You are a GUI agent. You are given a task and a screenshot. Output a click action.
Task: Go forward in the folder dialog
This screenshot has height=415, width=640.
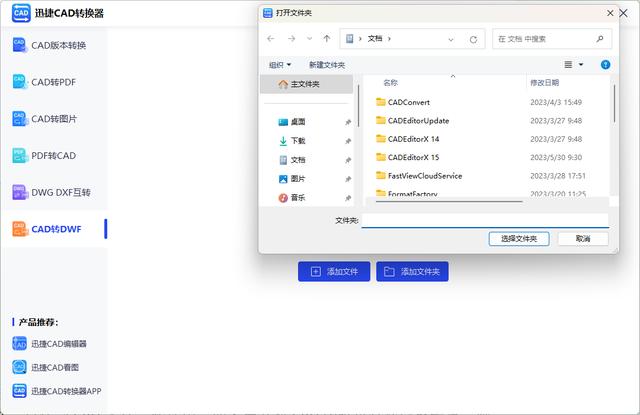[x=291, y=39]
